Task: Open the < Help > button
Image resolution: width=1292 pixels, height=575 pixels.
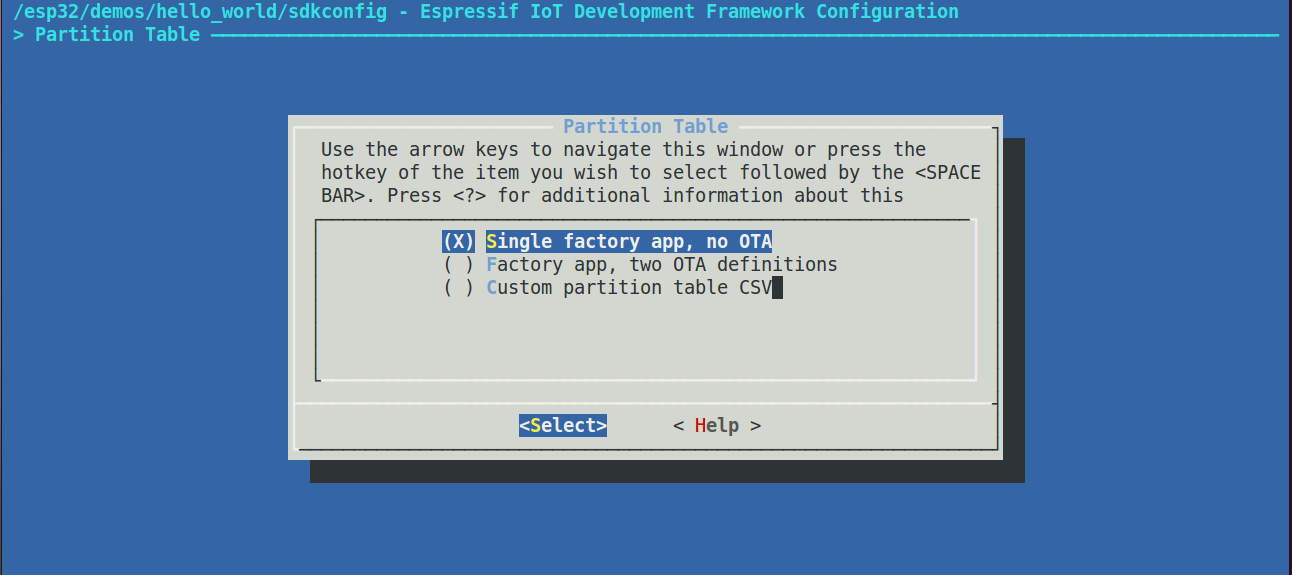Action: (x=717, y=426)
